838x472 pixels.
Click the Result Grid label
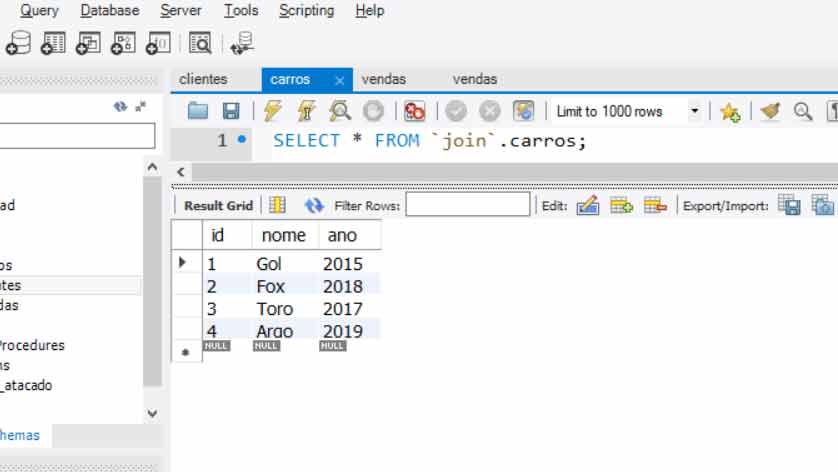(x=218, y=206)
